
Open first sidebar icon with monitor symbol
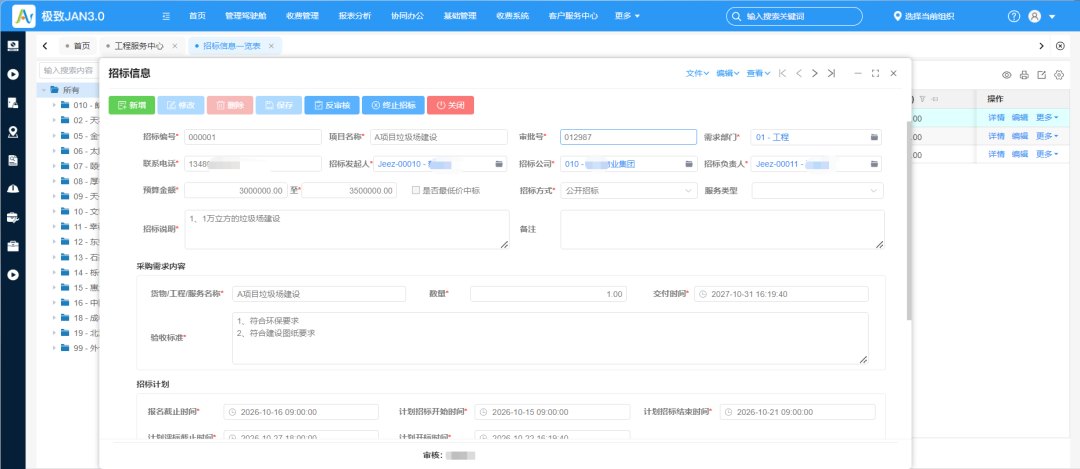tap(12, 46)
